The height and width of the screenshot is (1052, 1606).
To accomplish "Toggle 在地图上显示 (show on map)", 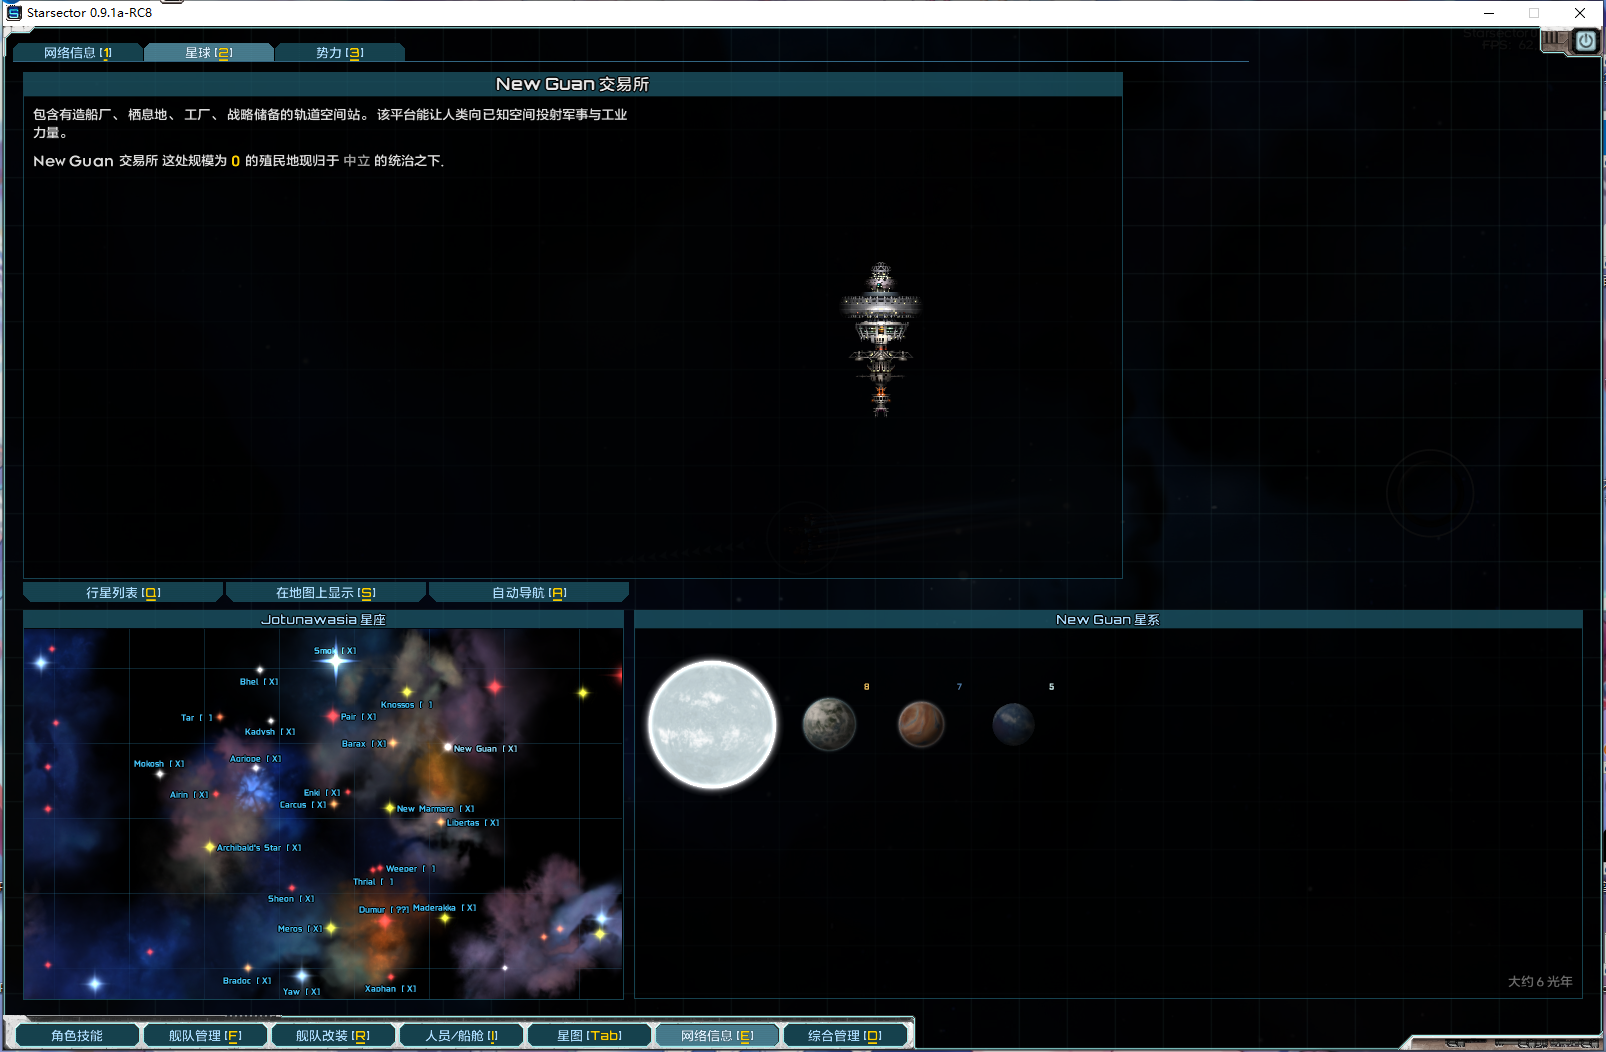I will (324, 591).
